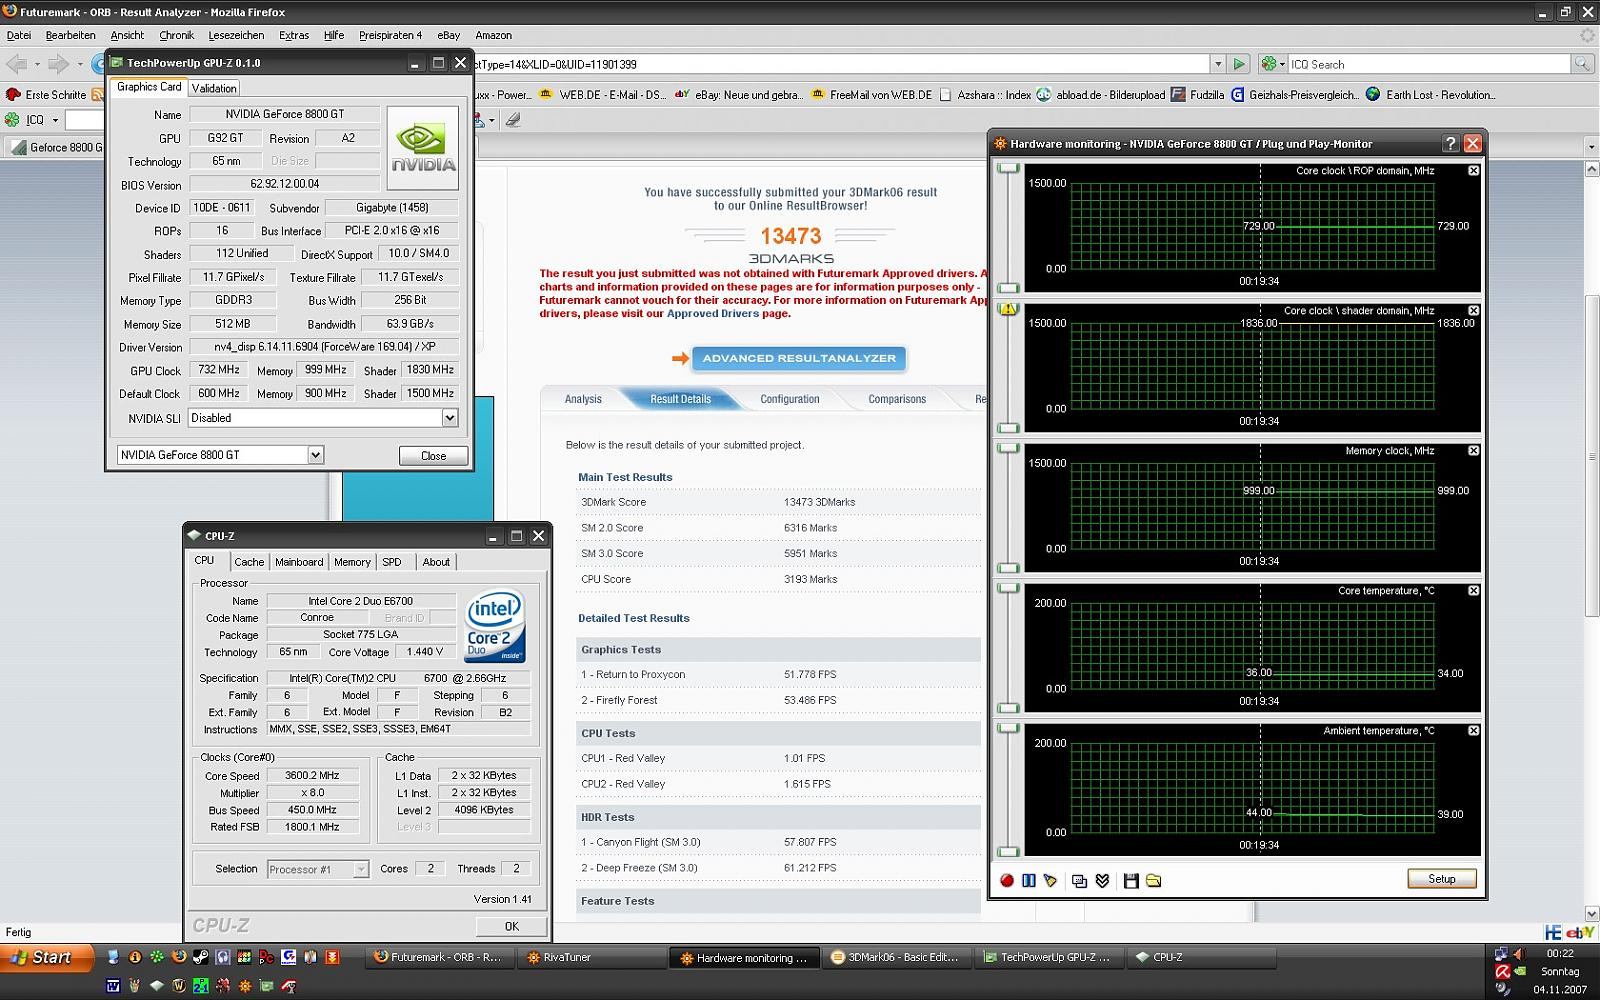The width and height of the screenshot is (1600, 1000).
Task: Click the warning icon beside shader domain graph
Action: 1008,309
